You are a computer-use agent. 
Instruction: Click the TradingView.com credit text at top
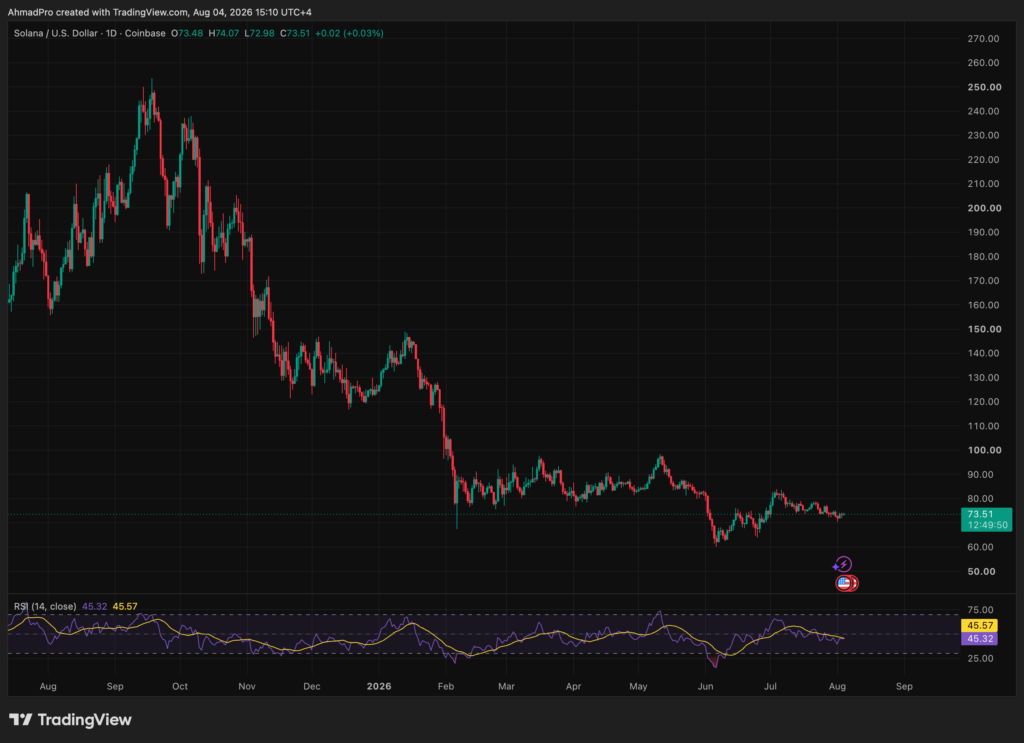coord(150,12)
